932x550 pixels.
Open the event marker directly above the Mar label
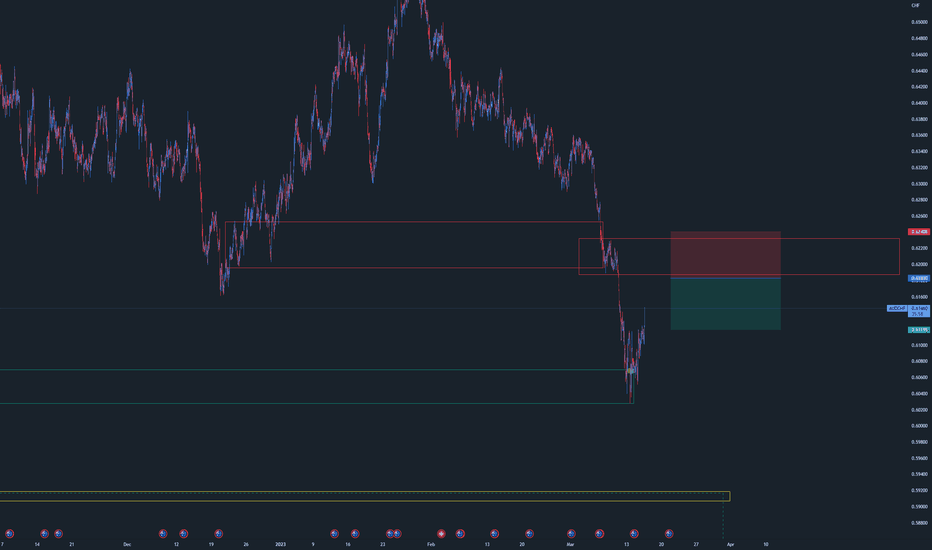pyautogui.click(x=571, y=534)
